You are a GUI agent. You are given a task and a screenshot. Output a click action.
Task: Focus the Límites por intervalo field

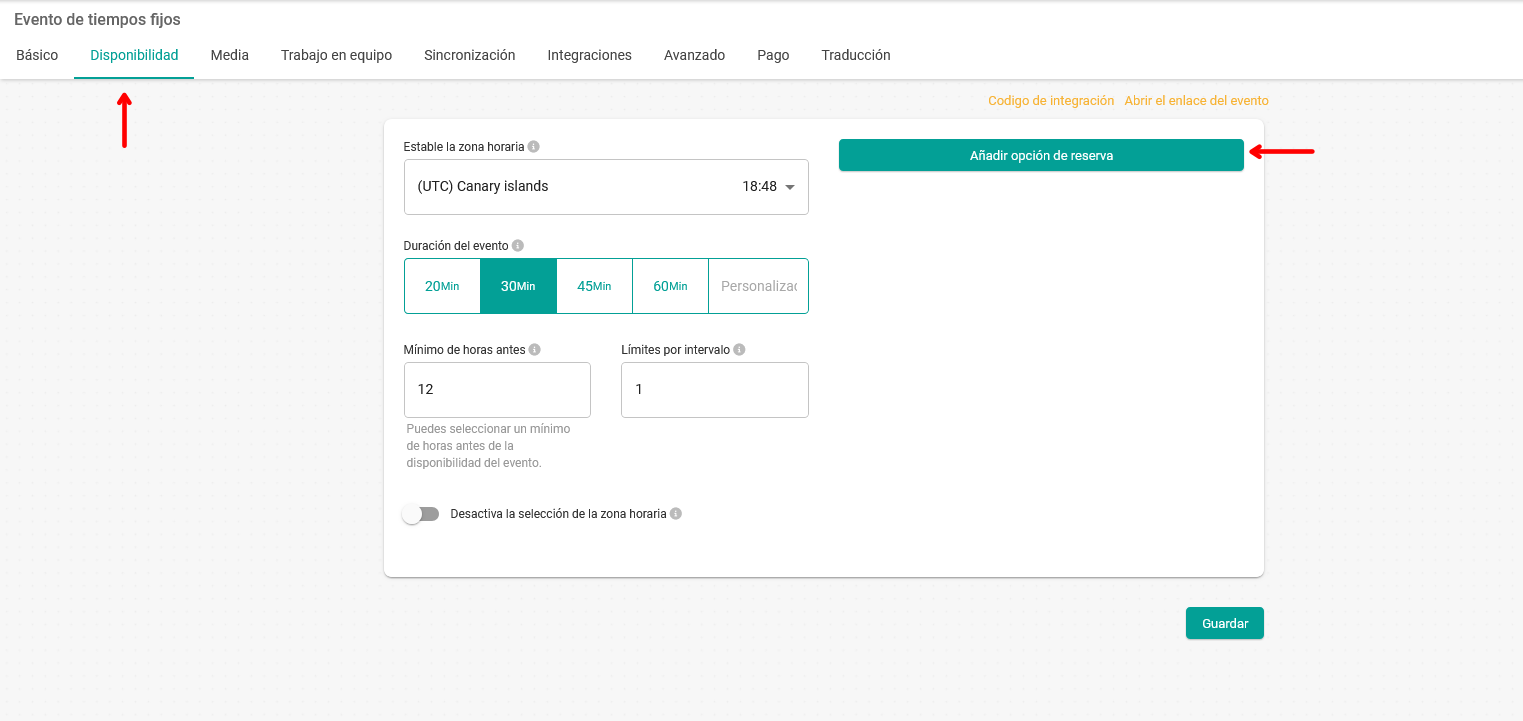715,390
